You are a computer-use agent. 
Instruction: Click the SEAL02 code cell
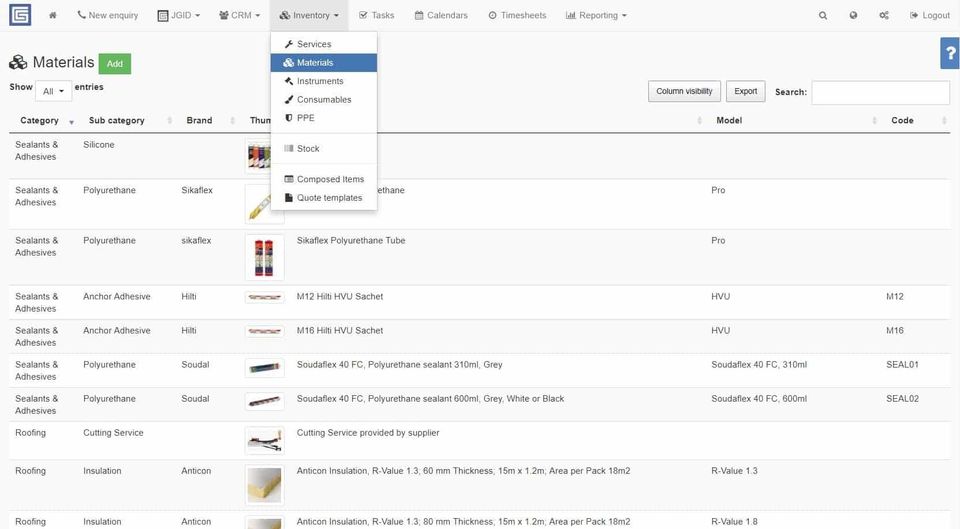pyautogui.click(x=902, y=399)
